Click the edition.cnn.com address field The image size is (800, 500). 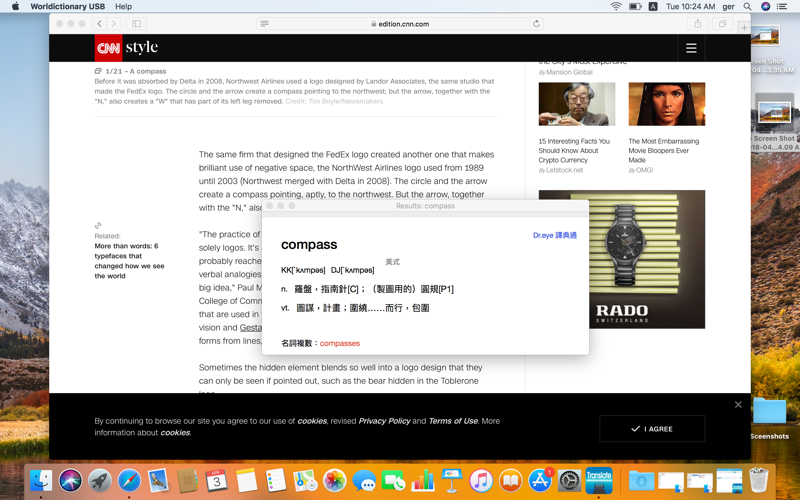point(400,23)
